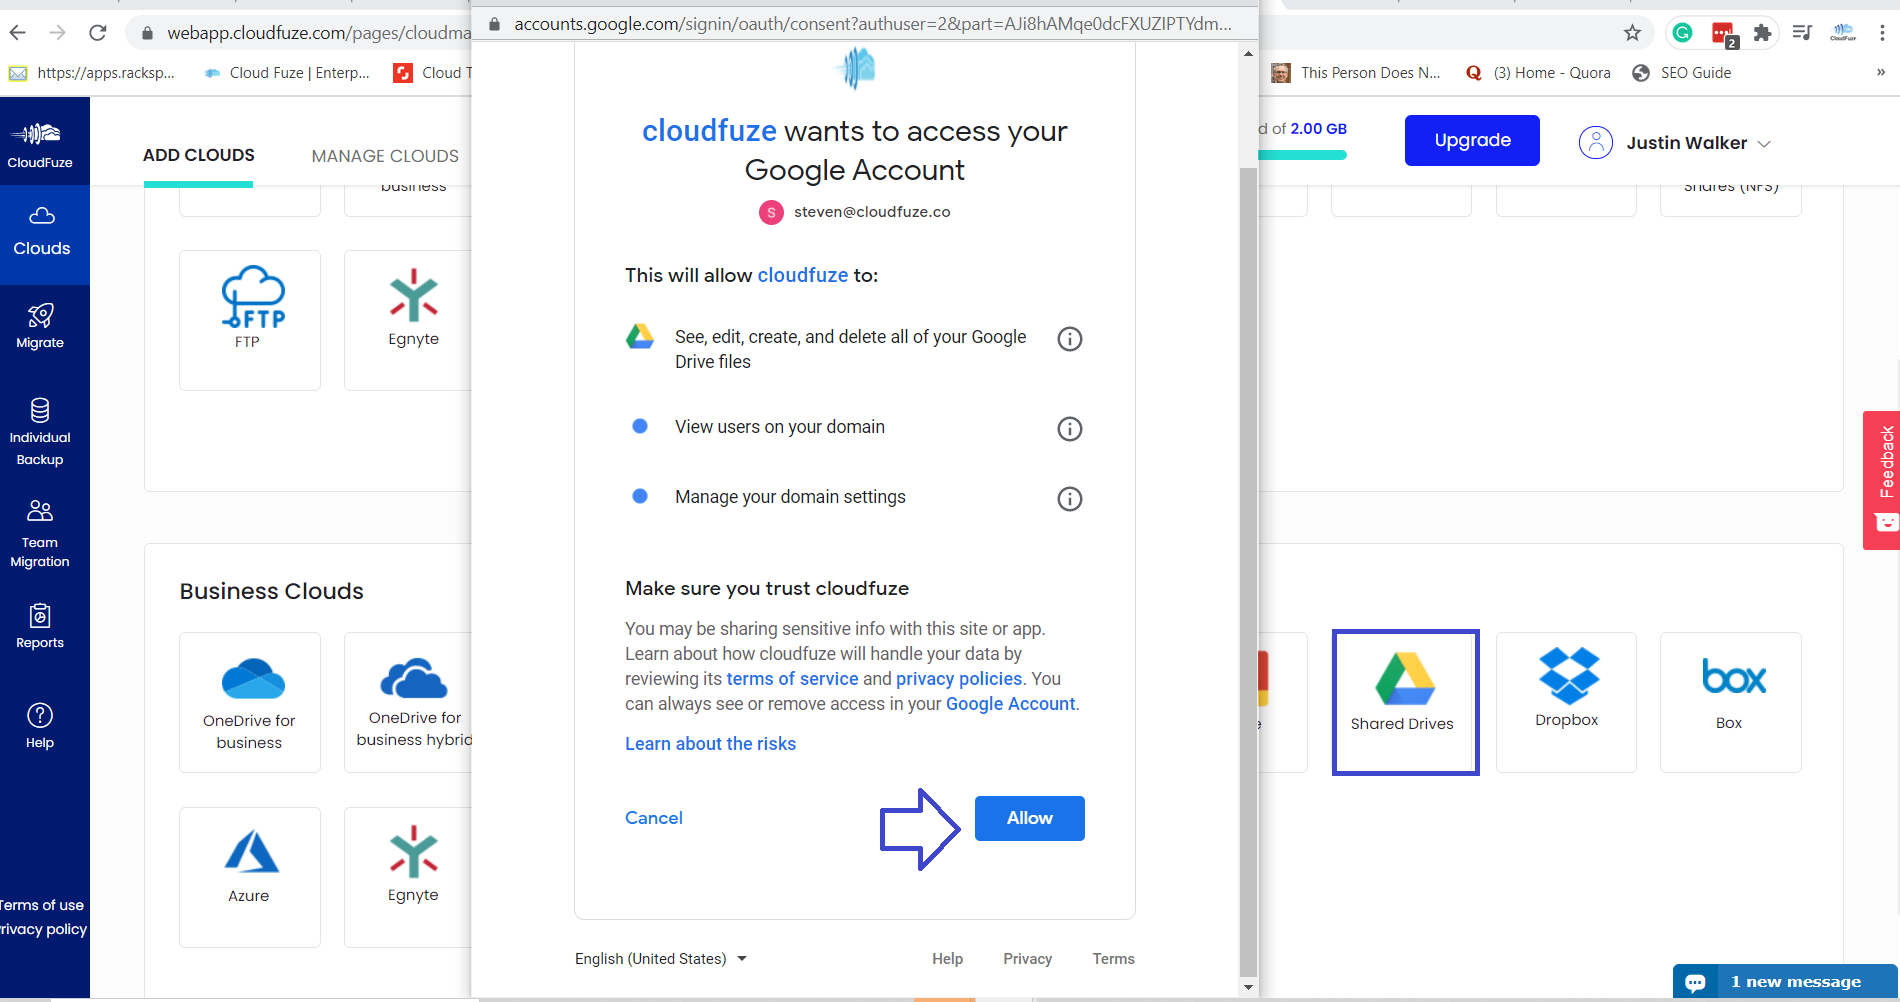
Task: Open Learn about the risks link
Action: point(711,744)
